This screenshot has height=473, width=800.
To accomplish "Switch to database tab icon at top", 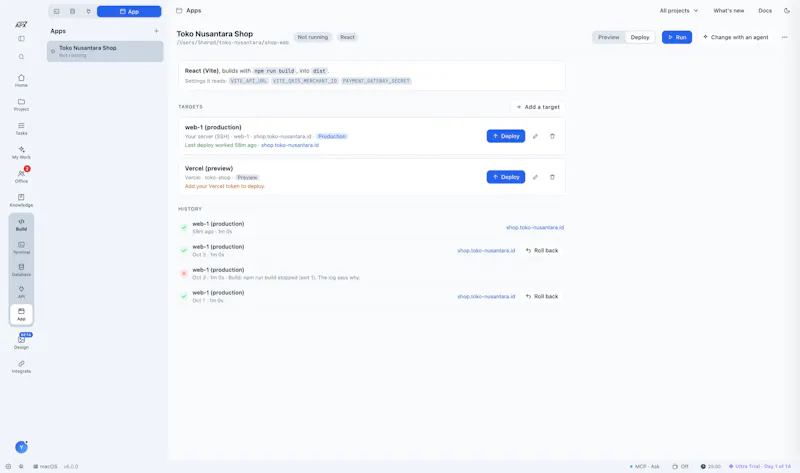I will click(72, 11).
